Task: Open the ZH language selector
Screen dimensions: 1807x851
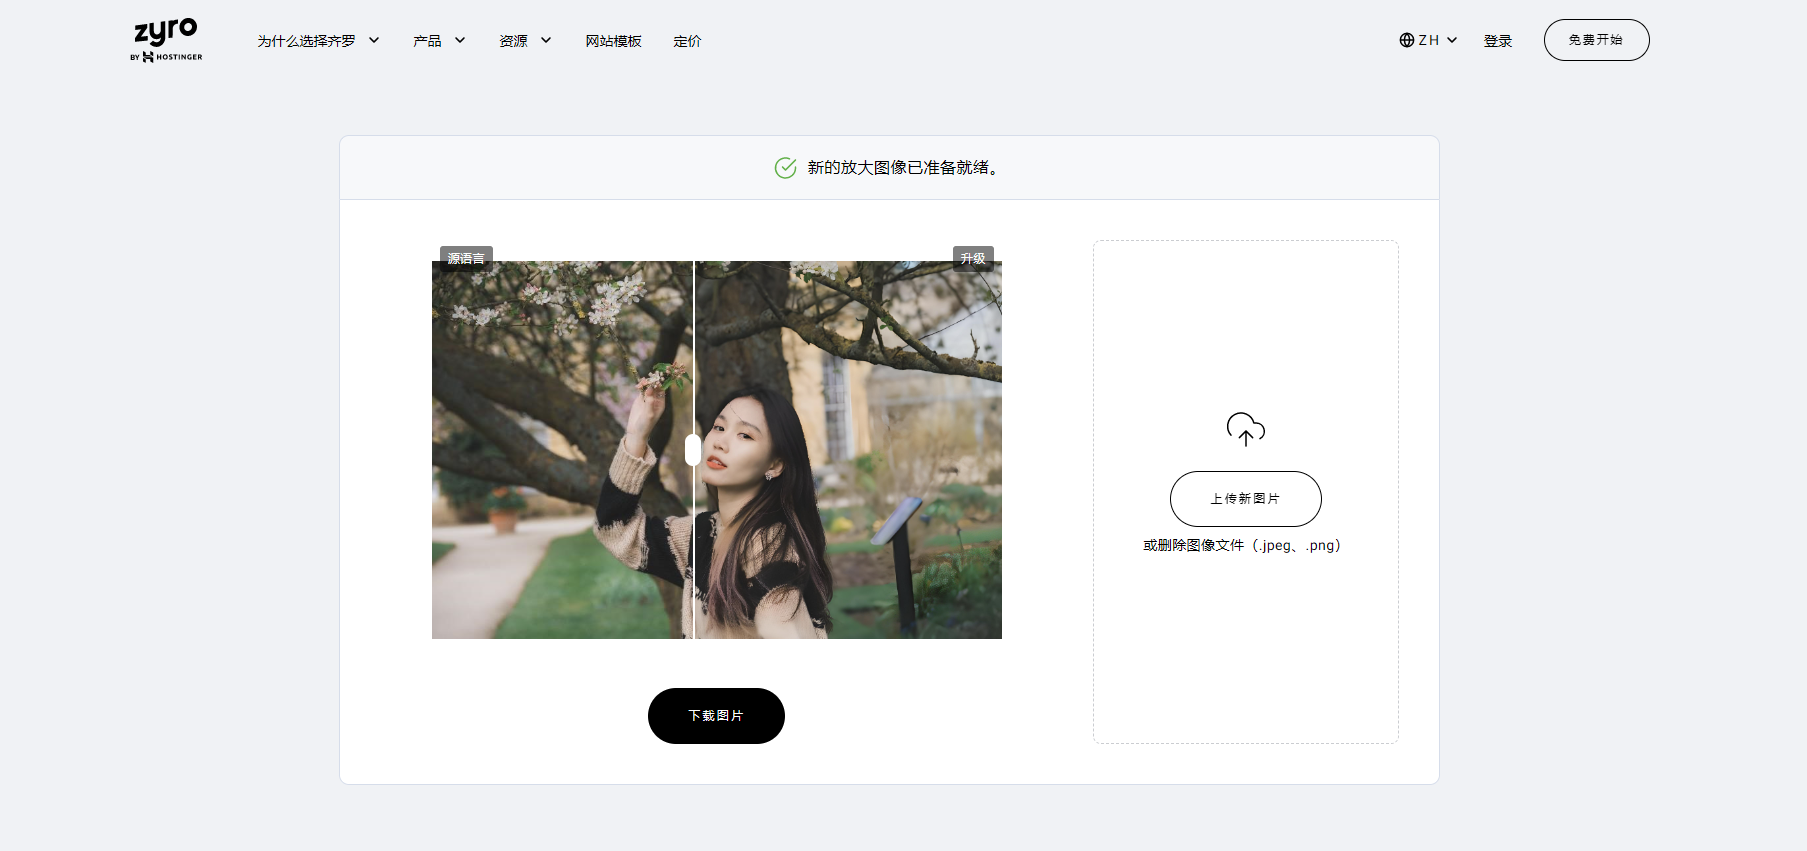Action: [1428, 40]
